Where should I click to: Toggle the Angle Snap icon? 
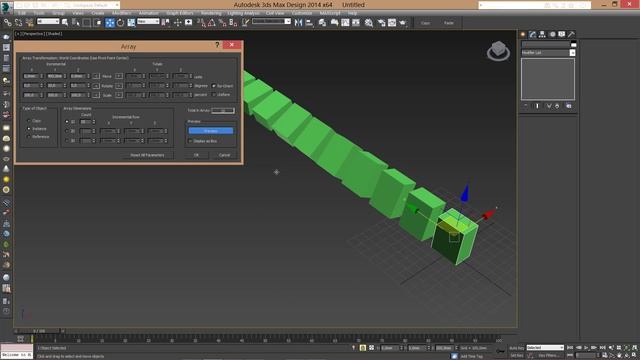click(211, 22)
